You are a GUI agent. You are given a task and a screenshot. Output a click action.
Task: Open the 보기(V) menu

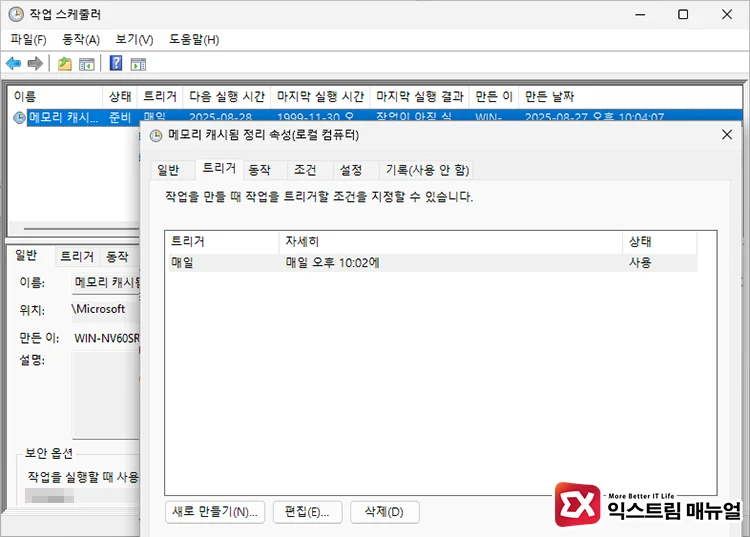point(134,40)
